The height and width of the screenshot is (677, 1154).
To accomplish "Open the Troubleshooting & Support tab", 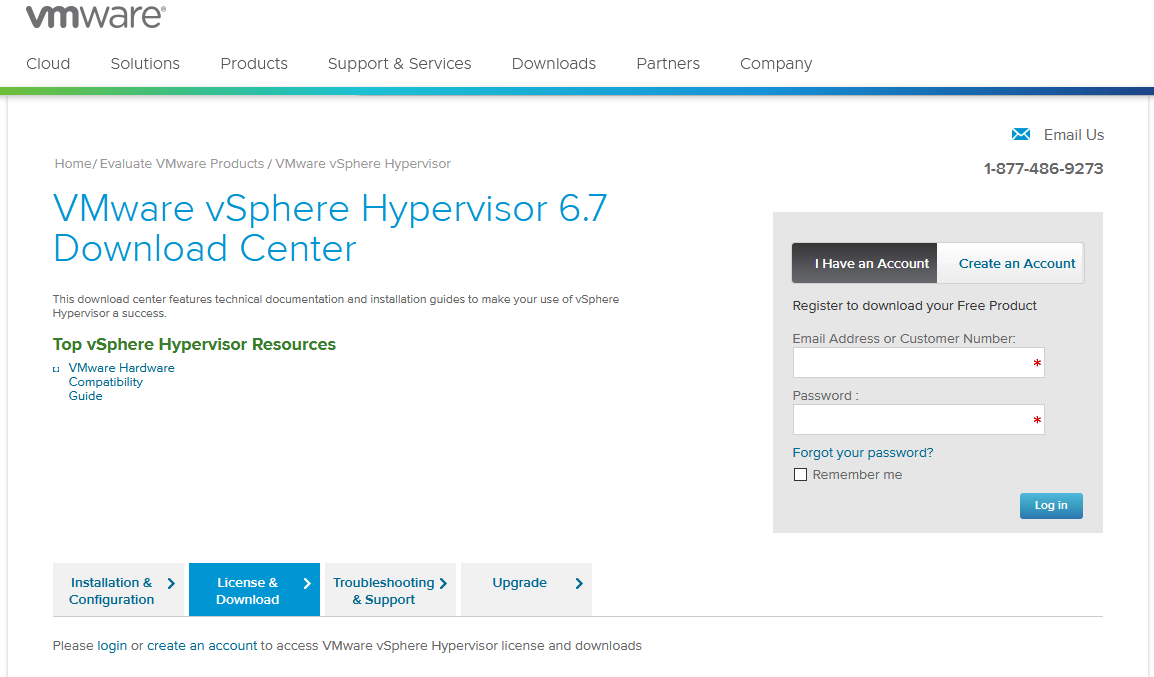I will 391,589.
